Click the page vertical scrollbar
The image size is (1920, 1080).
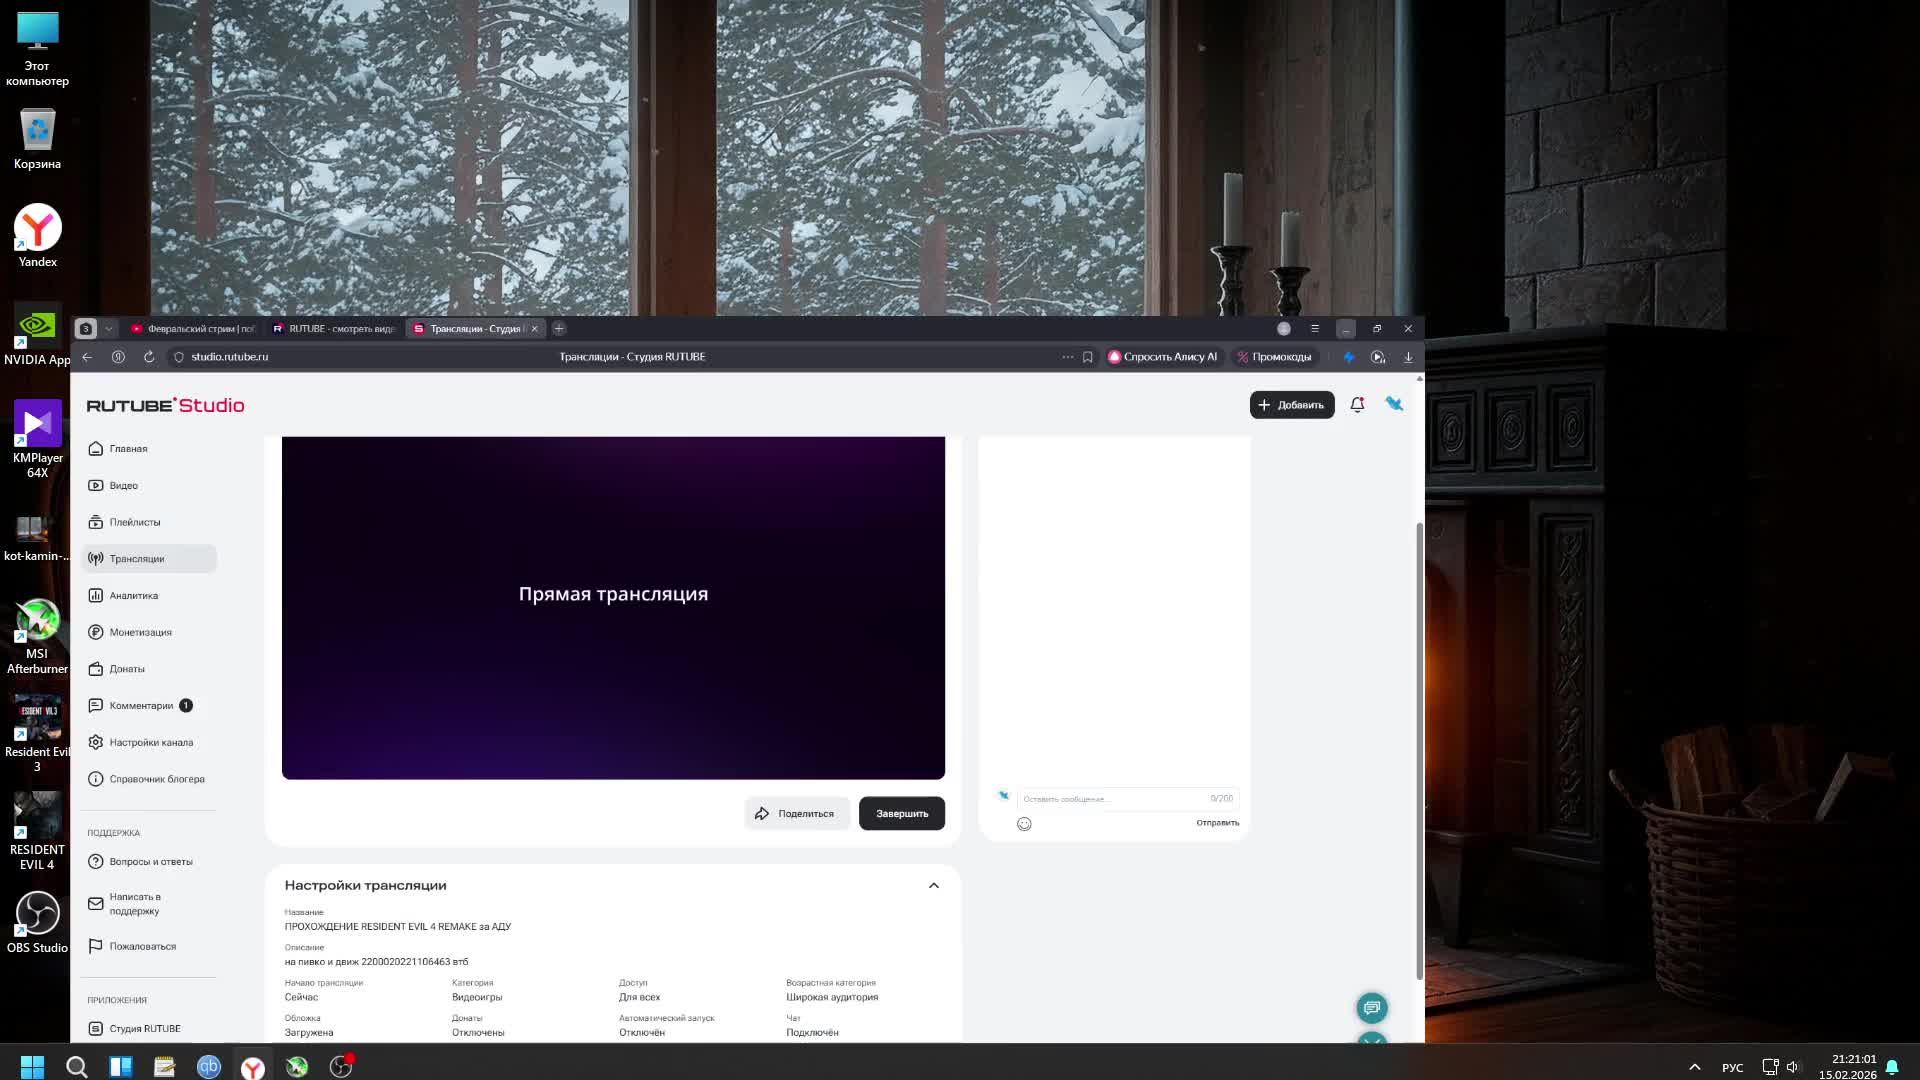[1419, 750]
